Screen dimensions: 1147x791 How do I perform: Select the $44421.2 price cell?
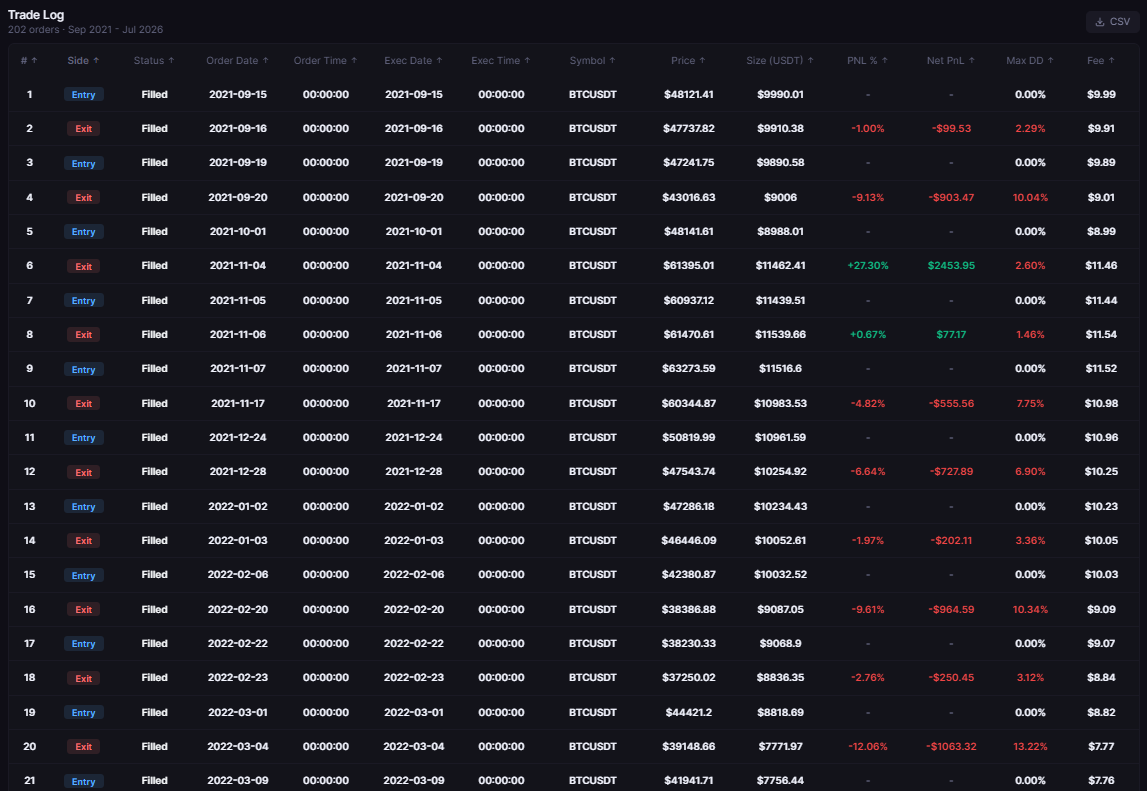pos(688,712)
